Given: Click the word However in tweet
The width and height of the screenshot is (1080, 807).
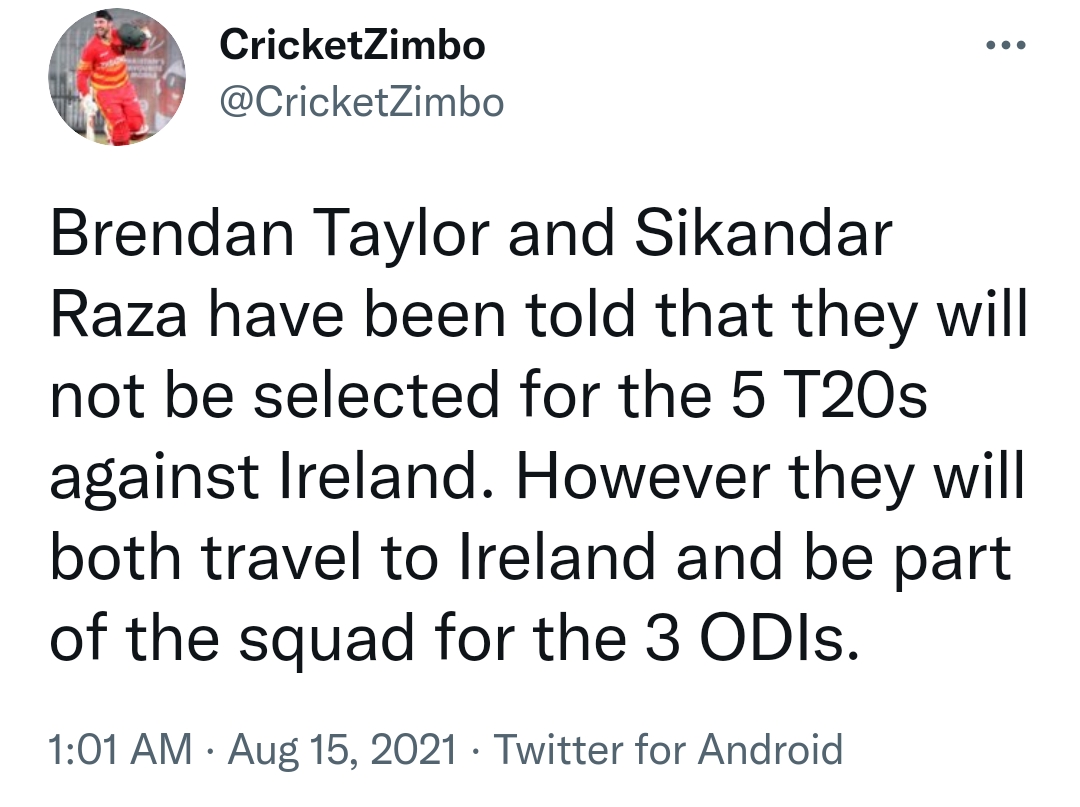Looking at the screenshot, I should tap(644, 476).
